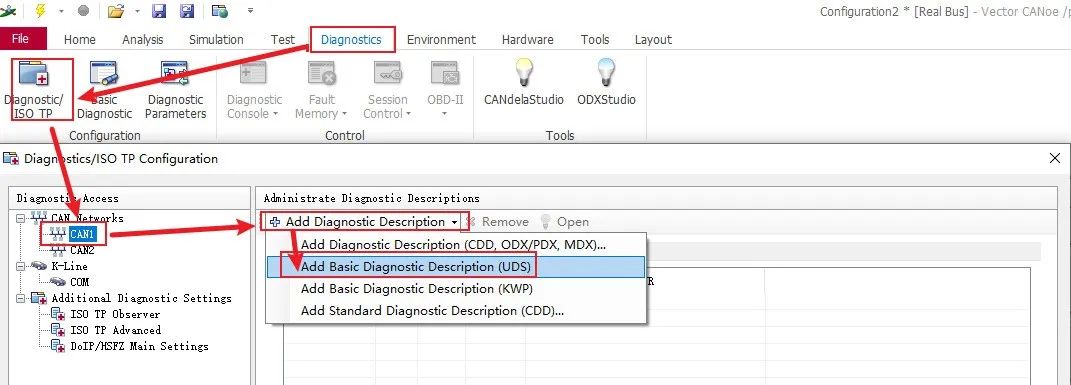
Task: Switch to the Layout ribbon tab
Action: tap(653, 40)
